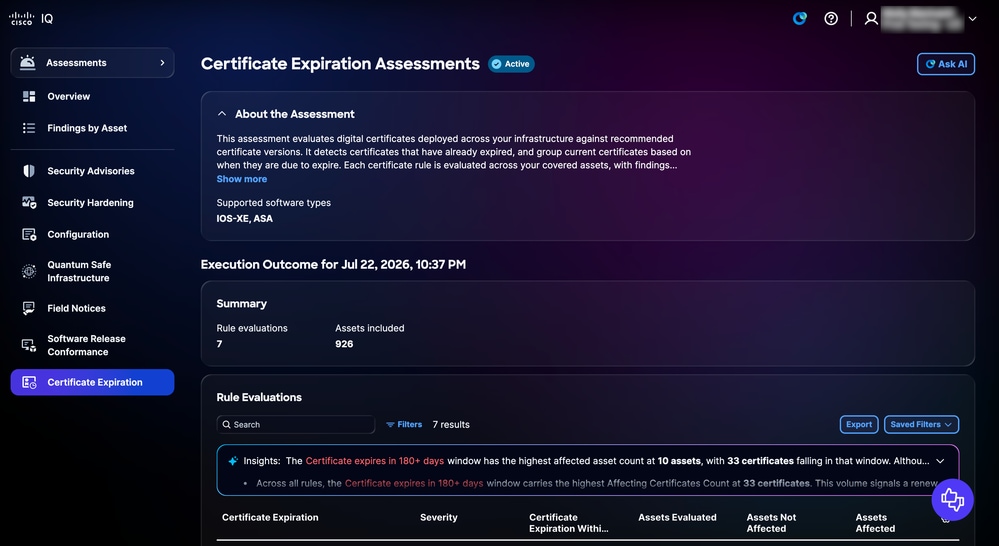Screen dimensions: 999x546
Task: Click the 'IOS-XE, ASA' software types text
Action: coord(245,219)
